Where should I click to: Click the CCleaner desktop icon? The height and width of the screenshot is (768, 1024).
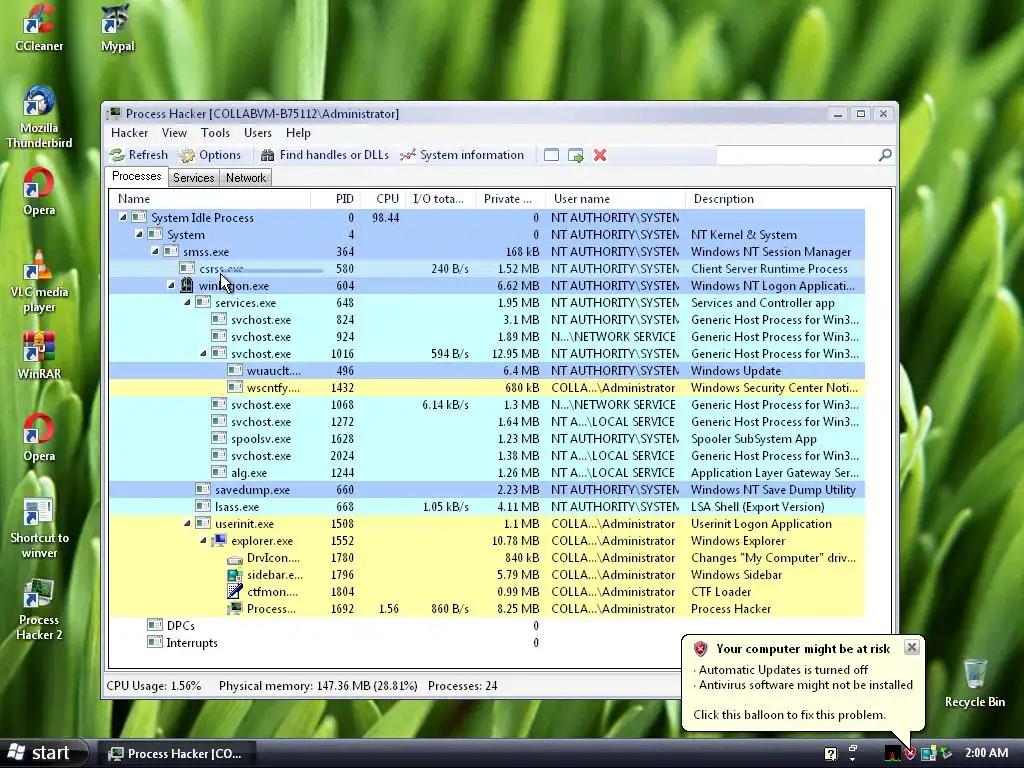39,28
